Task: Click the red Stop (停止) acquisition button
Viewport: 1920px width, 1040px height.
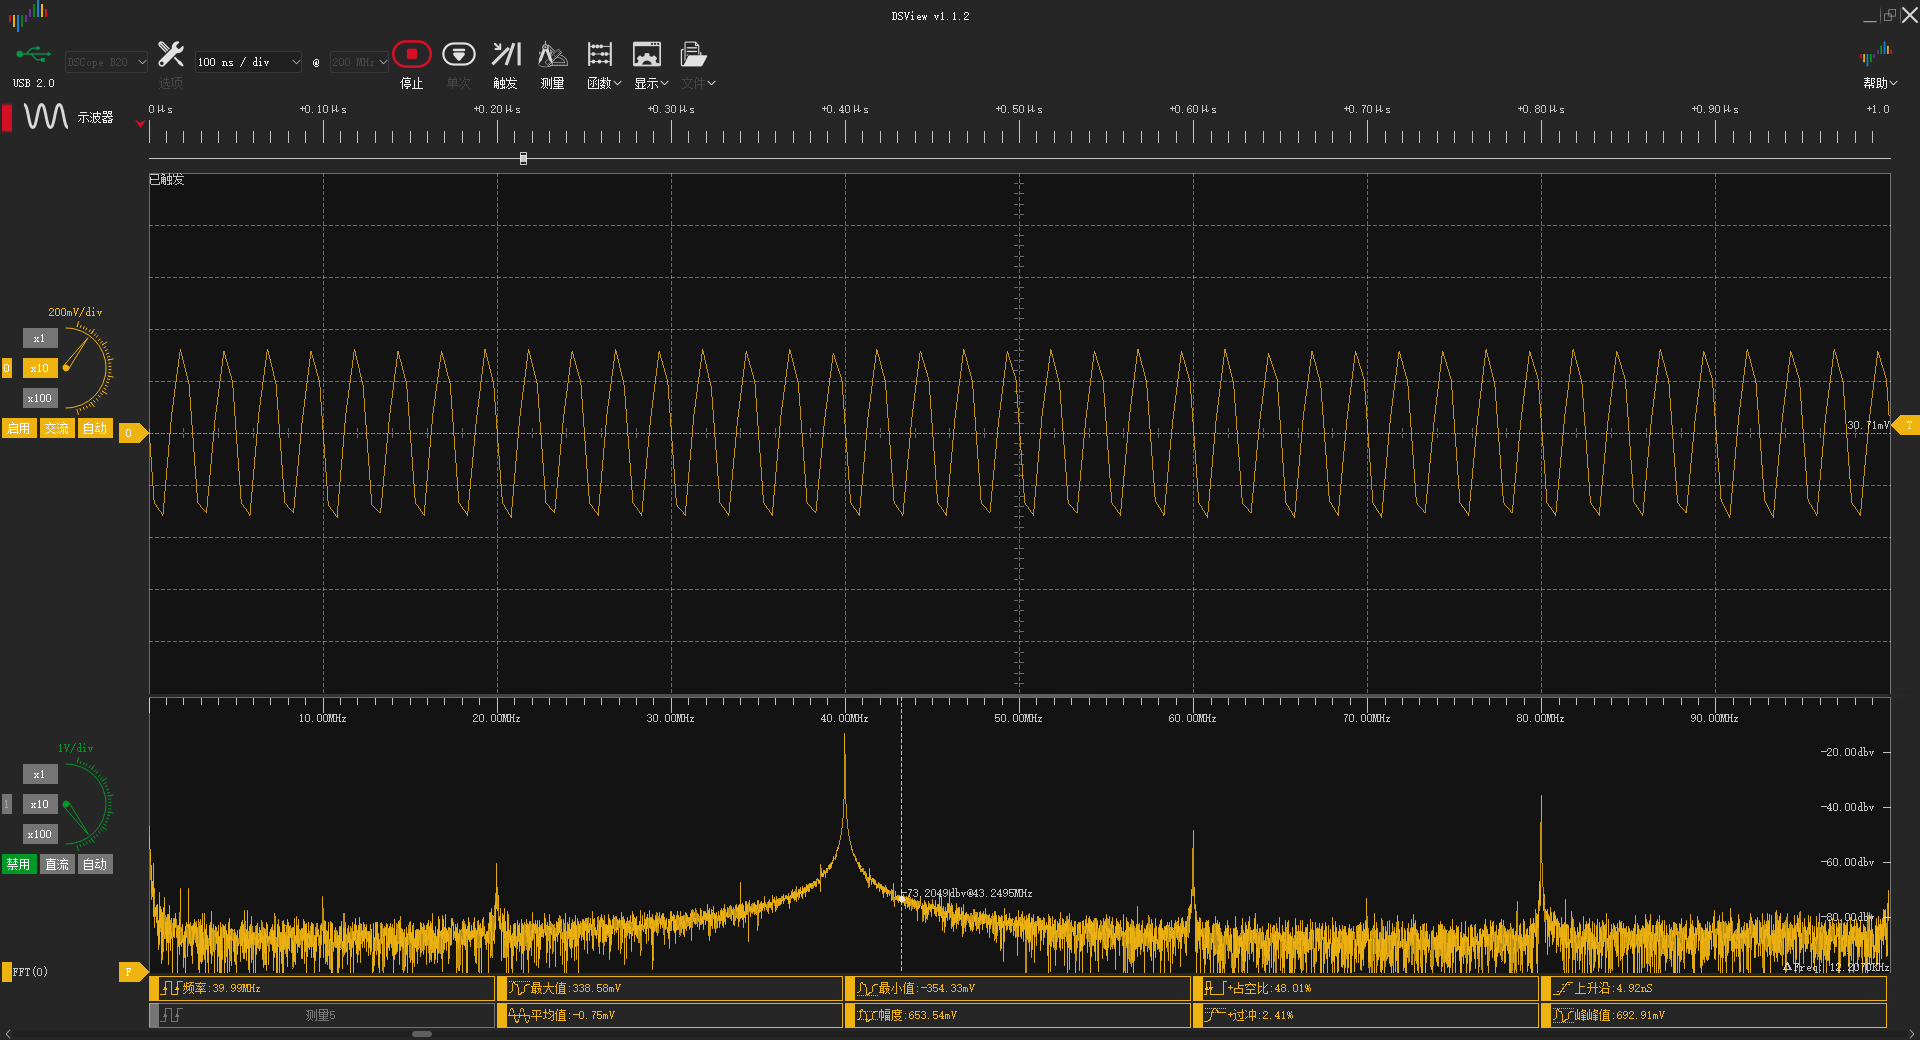Action: [411, 54]
